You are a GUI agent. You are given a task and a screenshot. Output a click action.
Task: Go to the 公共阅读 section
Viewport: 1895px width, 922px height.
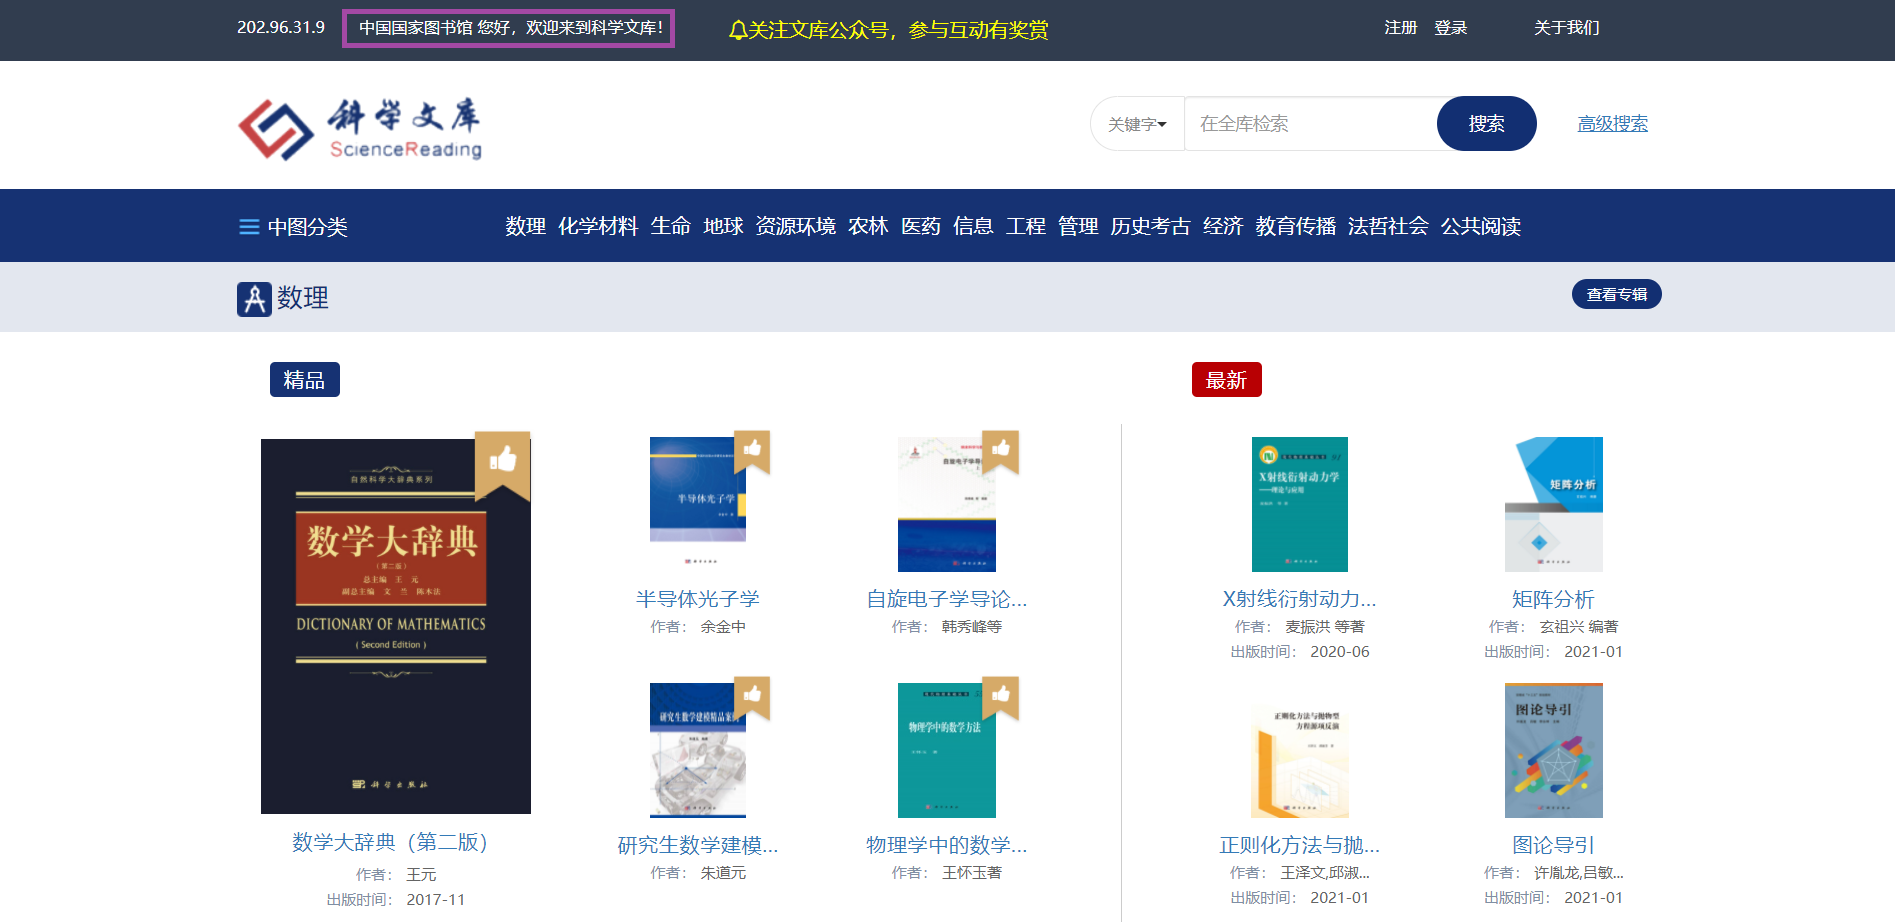tap(1480, 227)
